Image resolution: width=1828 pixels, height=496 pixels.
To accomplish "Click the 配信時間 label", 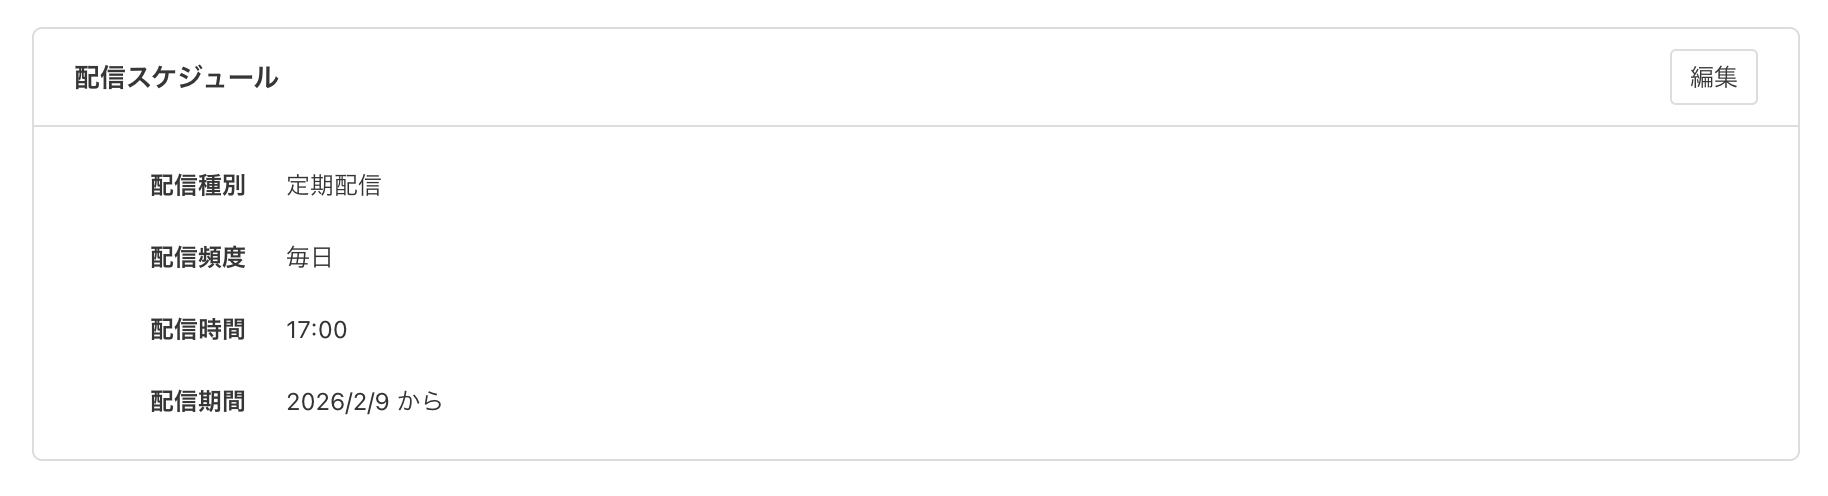I will (x=197, y=330).
